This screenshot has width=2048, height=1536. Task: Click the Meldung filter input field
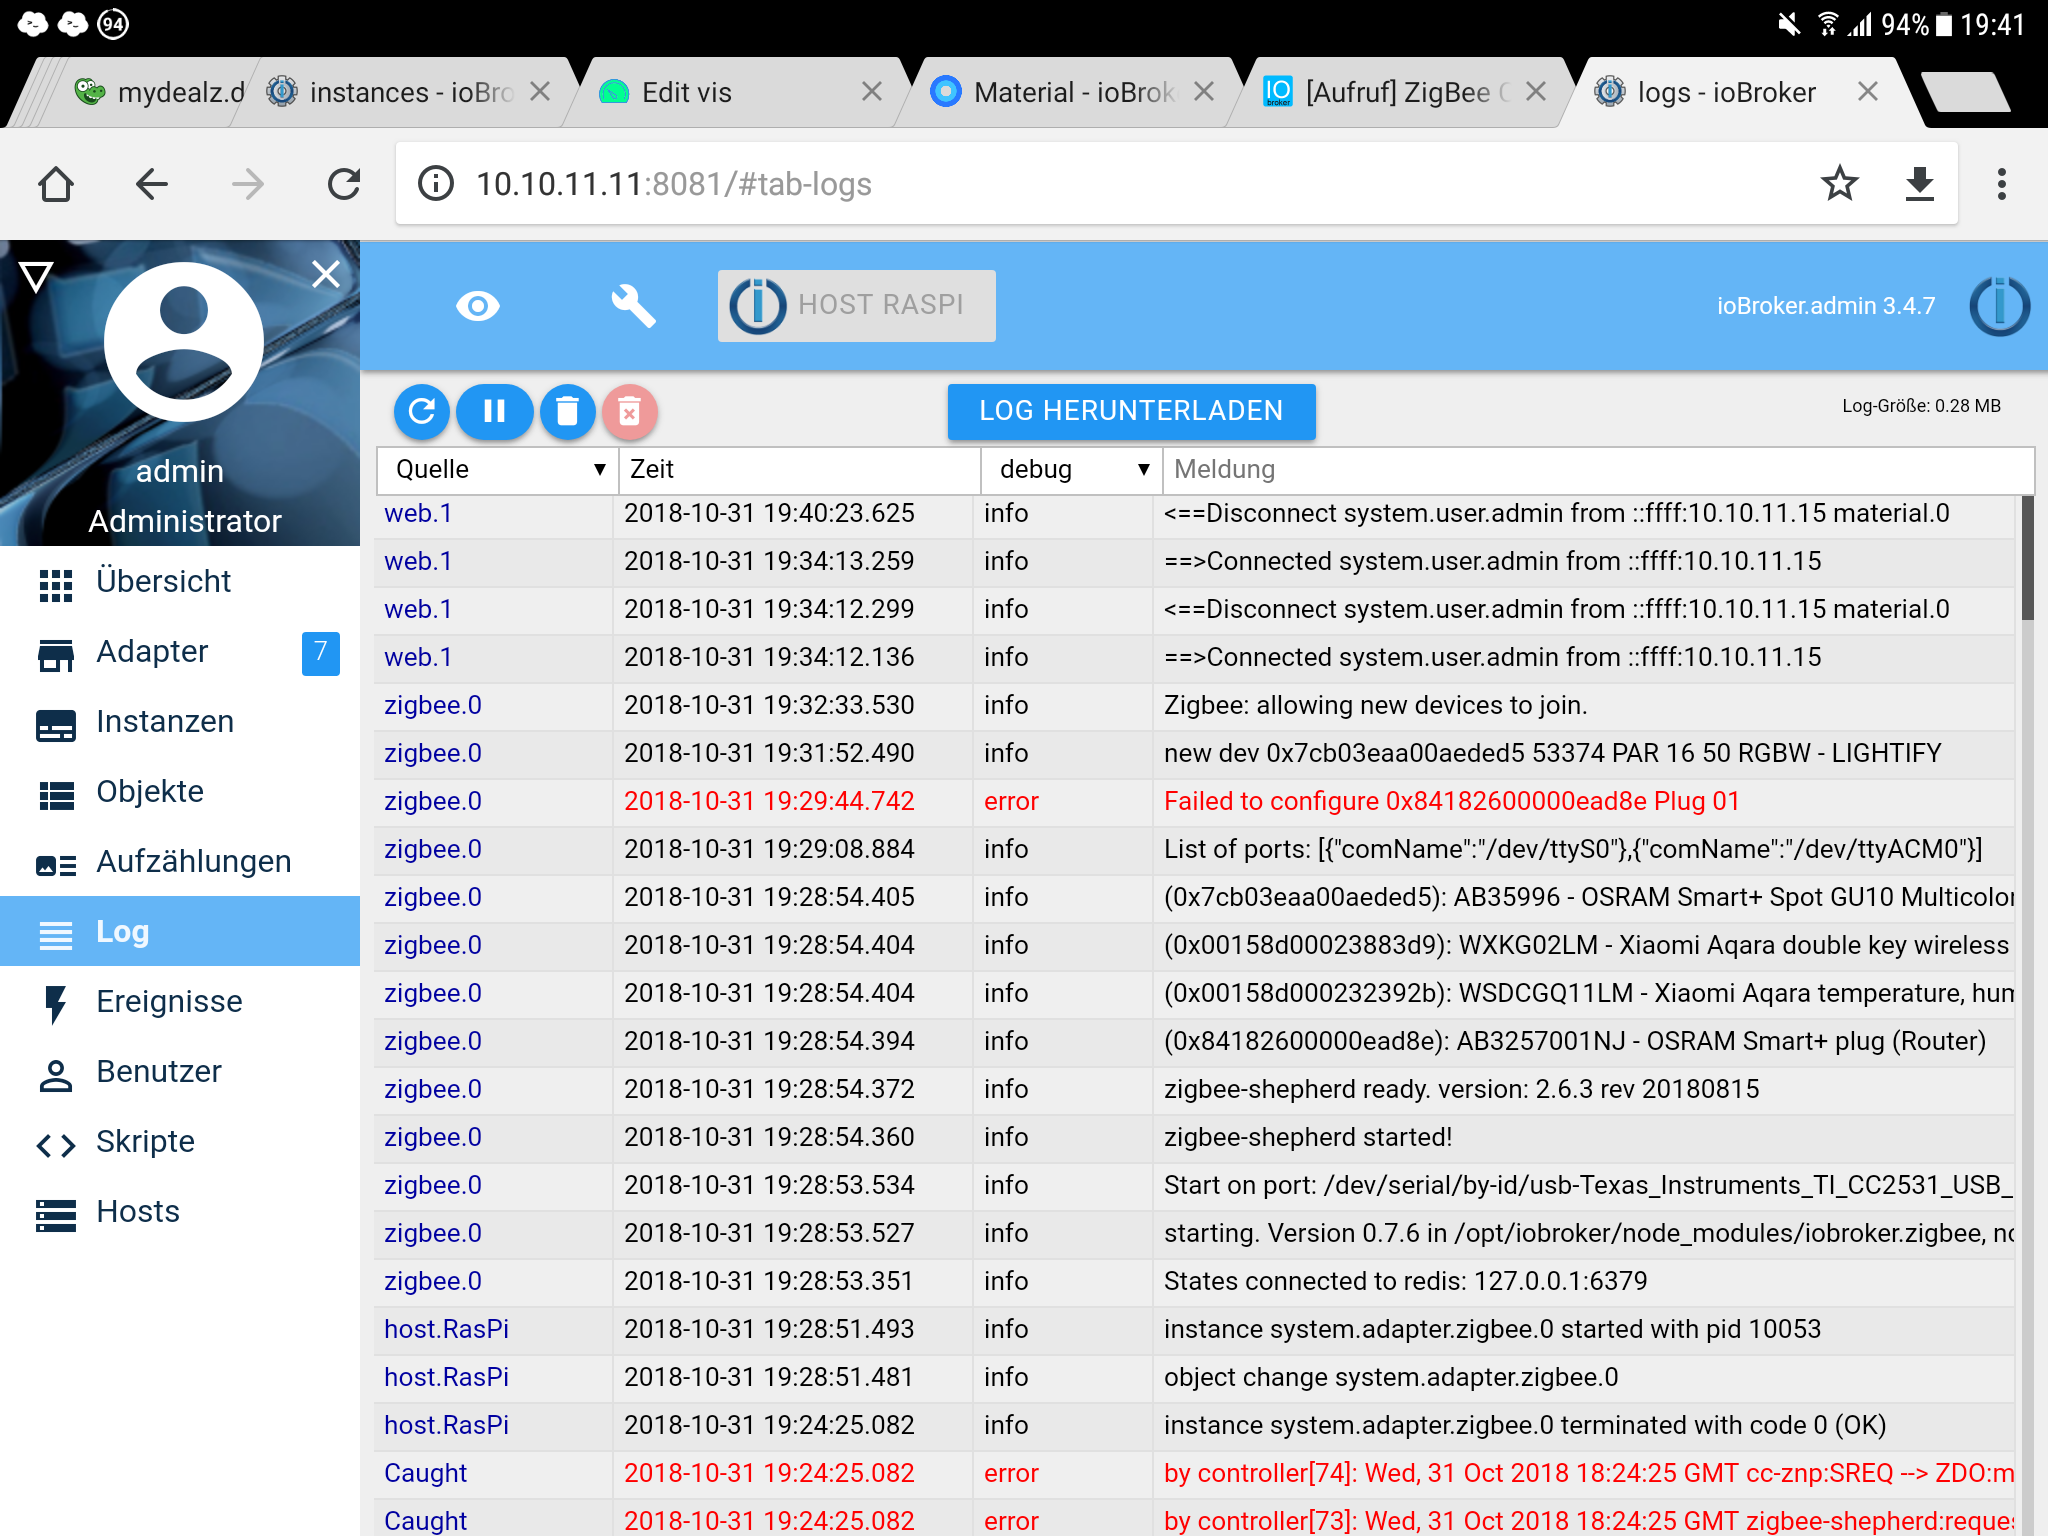(x=1596, y=470)
